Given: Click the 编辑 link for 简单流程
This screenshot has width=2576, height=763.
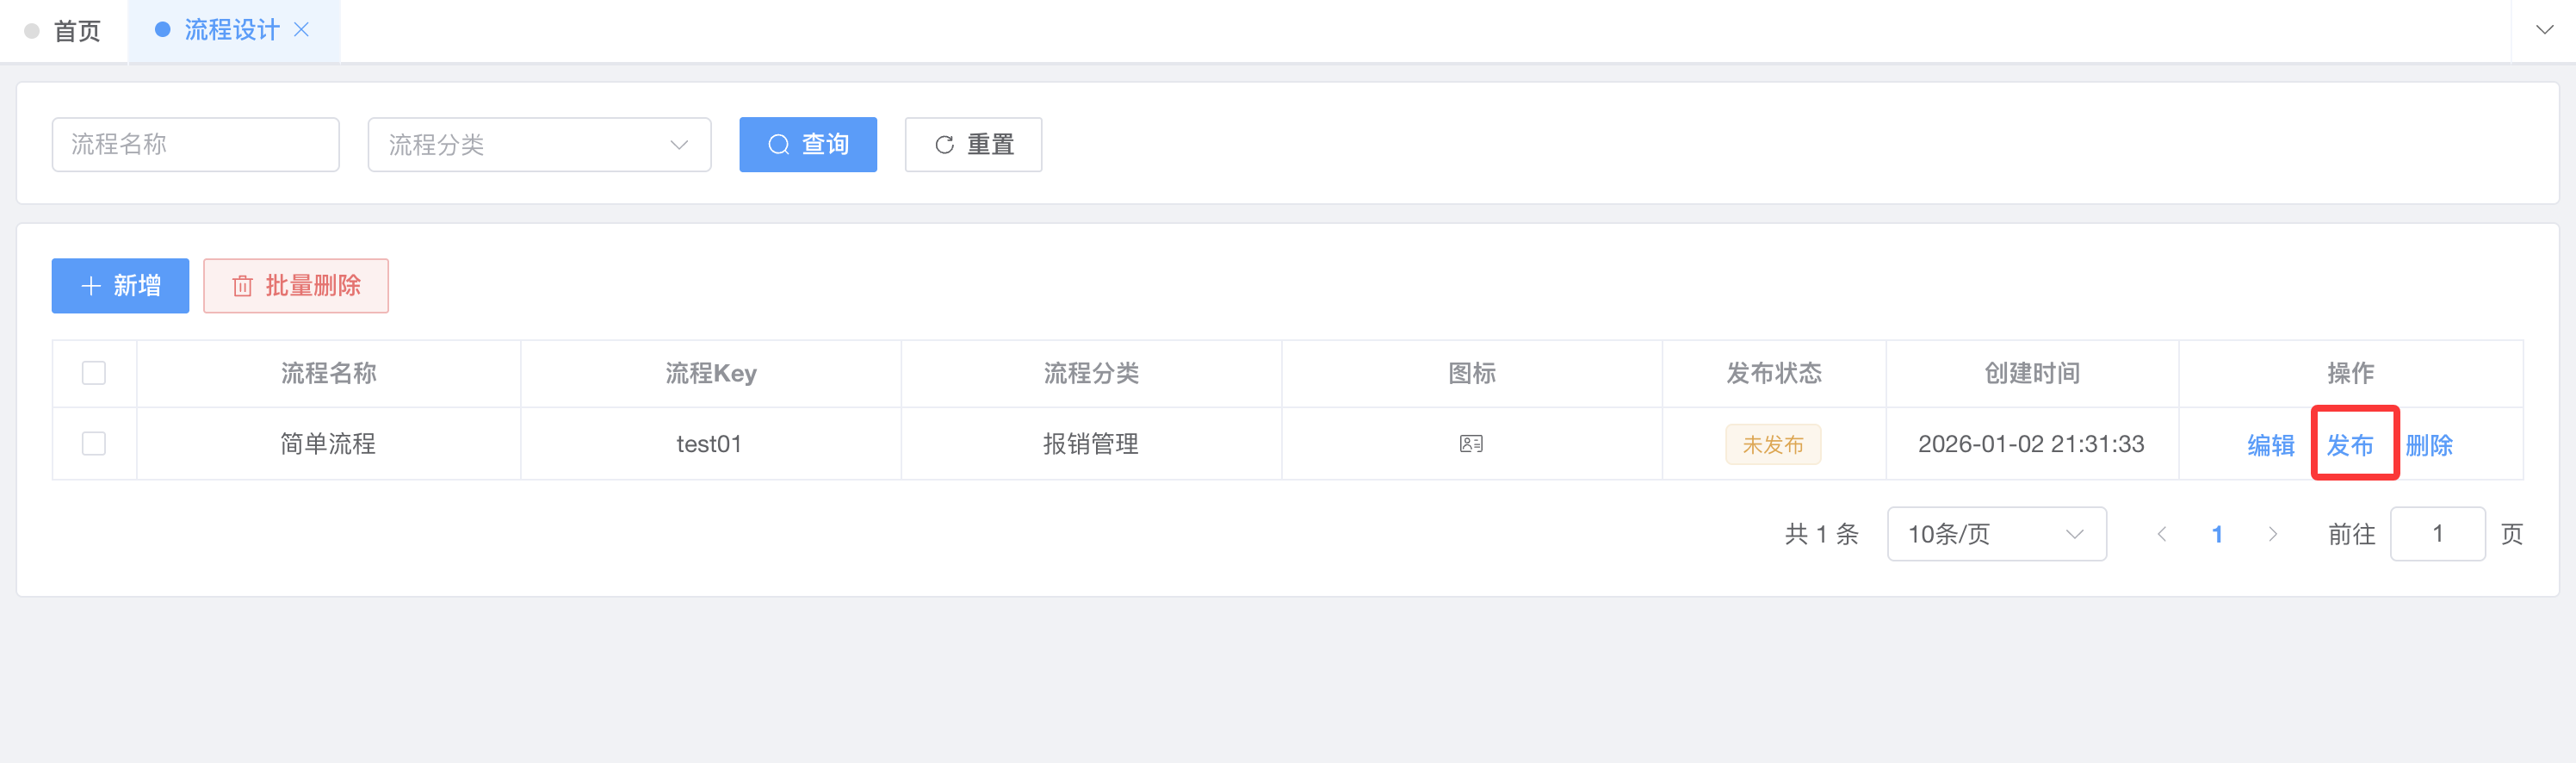Looking at the screenshot, I should pyautogui.click(x=2270, y=445).
